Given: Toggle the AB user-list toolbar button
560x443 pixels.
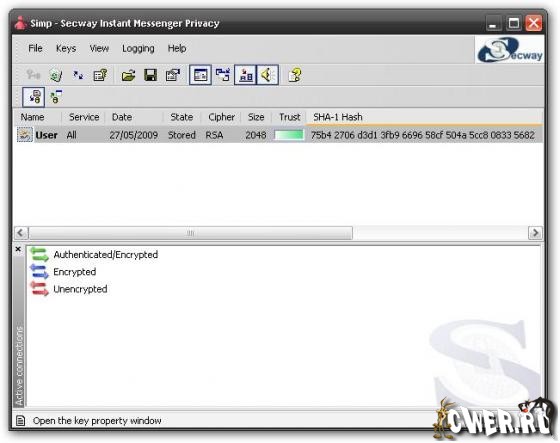Looking at the screenshot, I should point(245,75).
